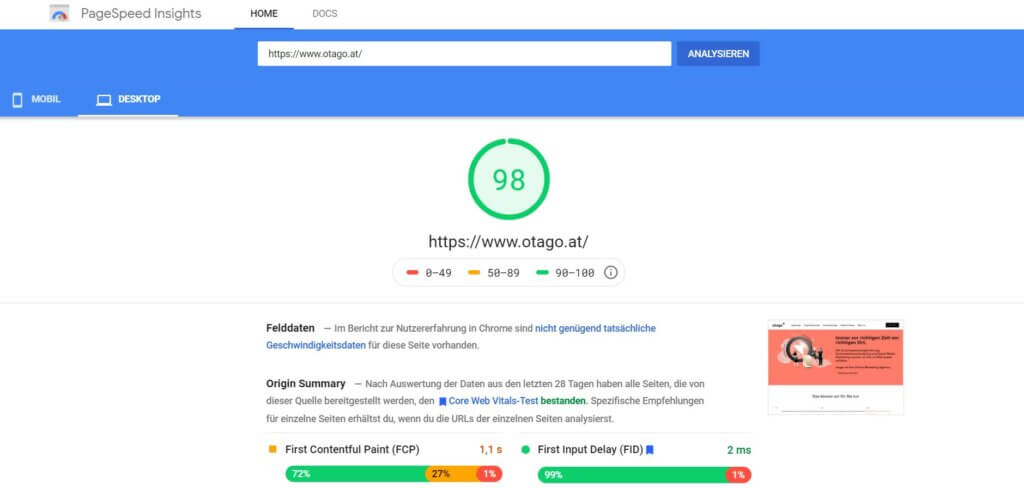Click the otago.at page screenshot thumbnail
The height and width of the screenshot is (488, 1024).
[x=836, y=367]
